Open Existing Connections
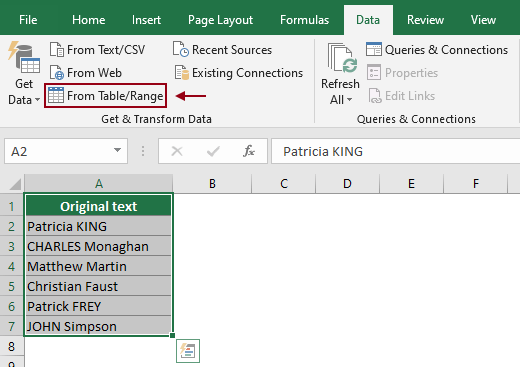 (239, 73)
